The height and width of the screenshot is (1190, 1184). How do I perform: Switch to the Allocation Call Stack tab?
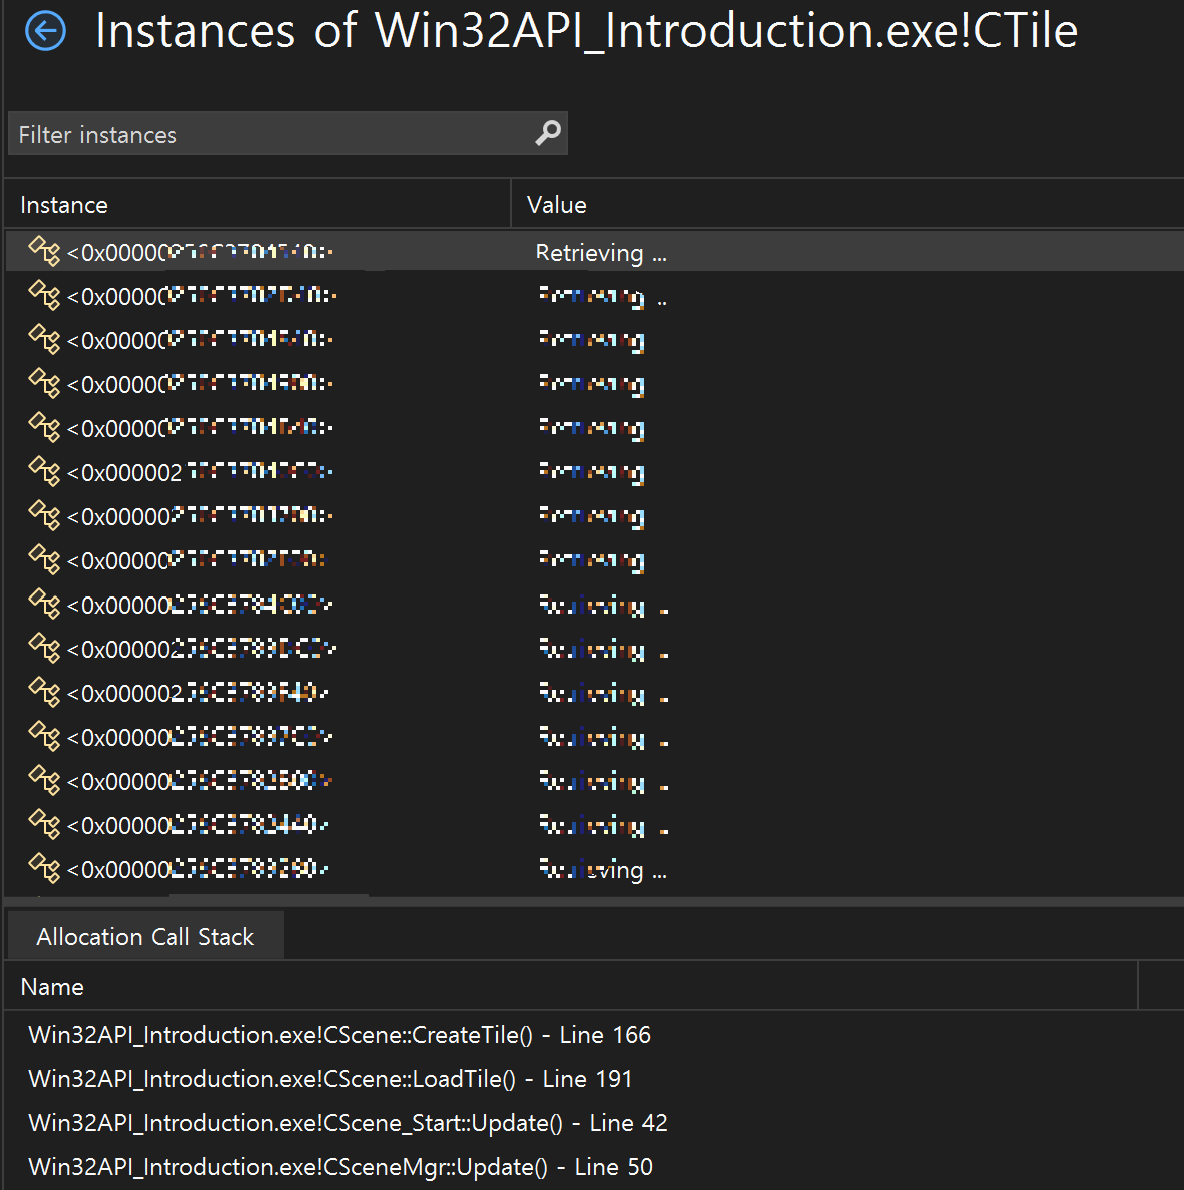[x=145, y=936]
